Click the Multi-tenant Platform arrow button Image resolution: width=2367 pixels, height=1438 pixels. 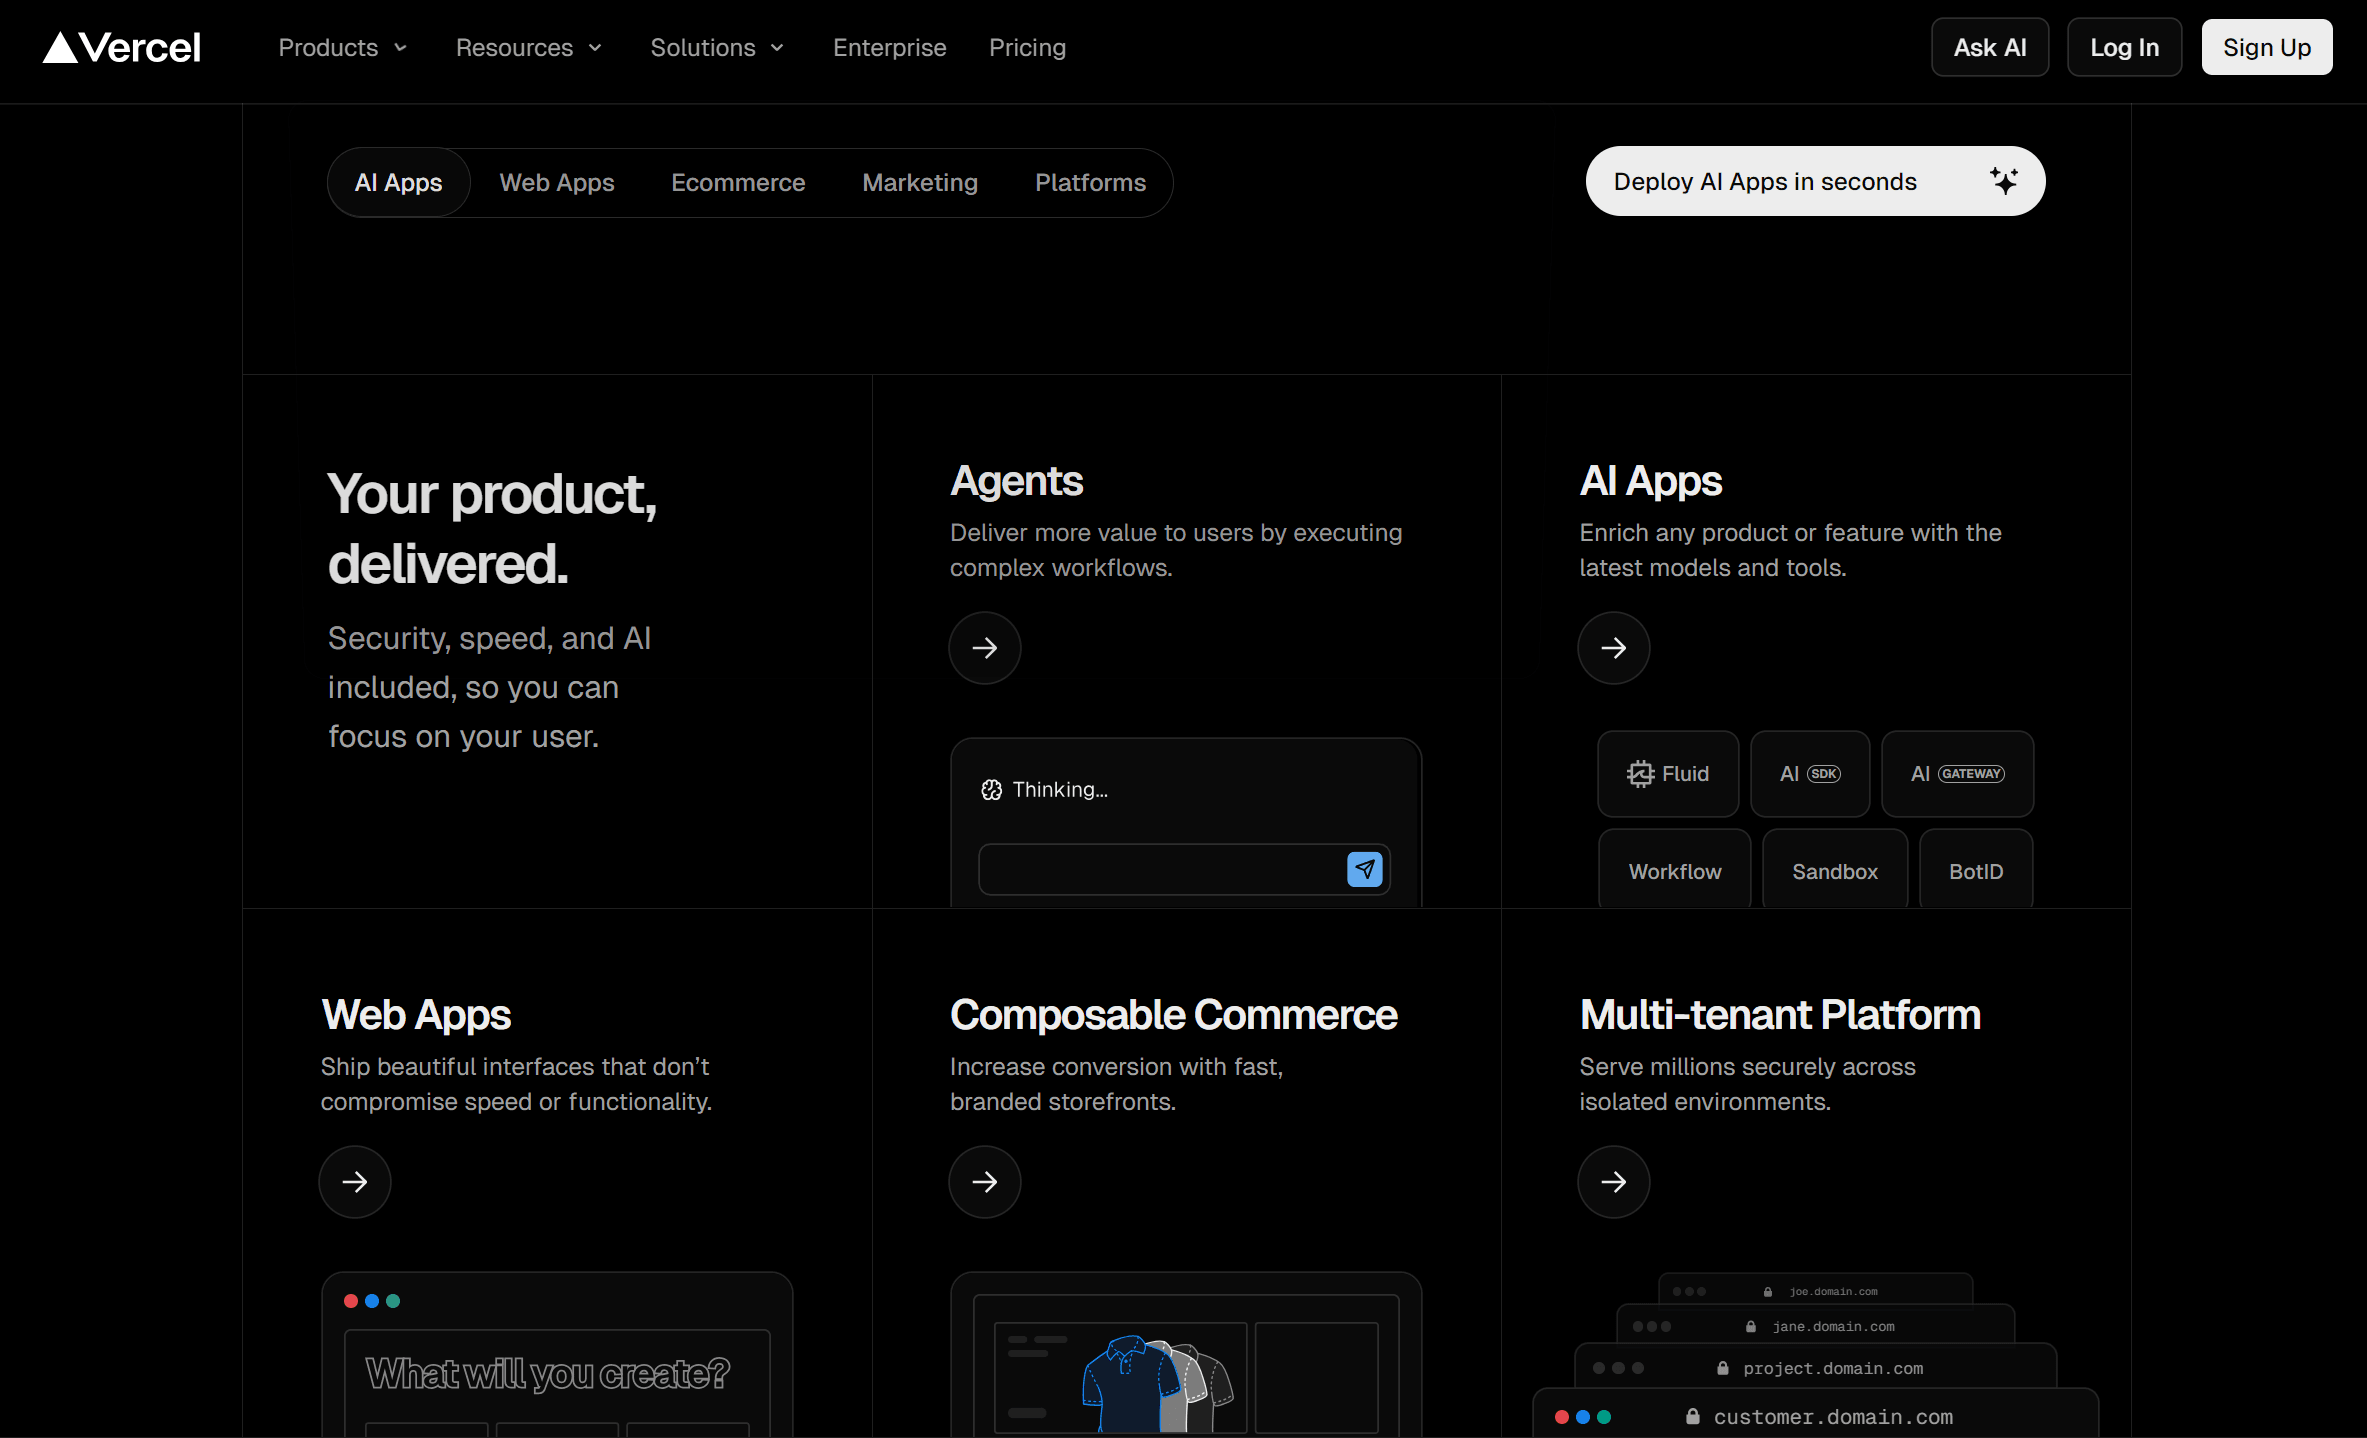coord(1613,1182)
